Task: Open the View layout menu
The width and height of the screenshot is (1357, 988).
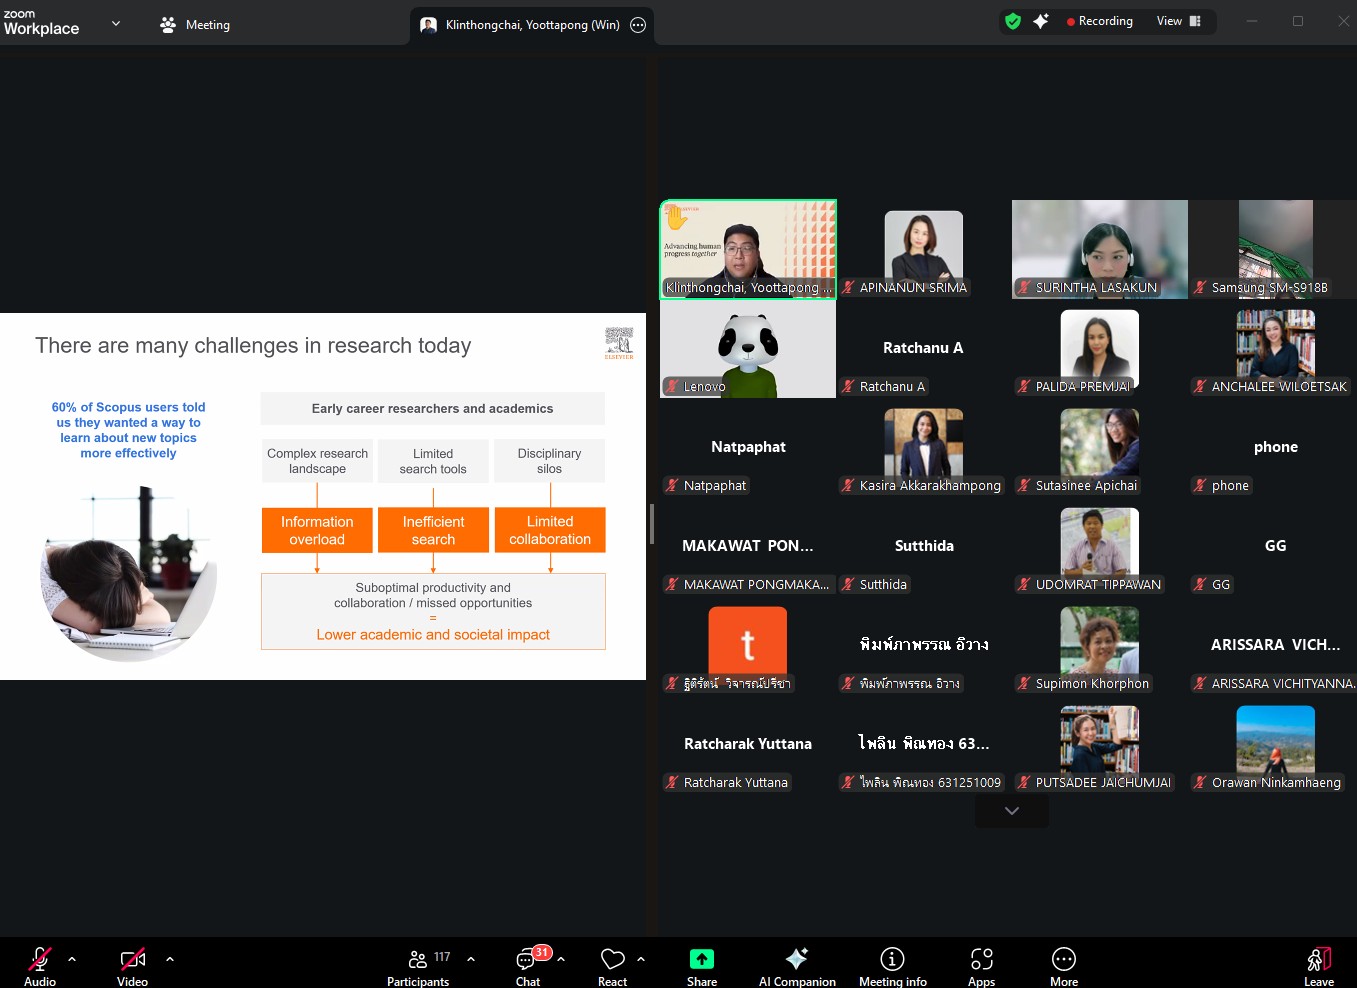Action: (1178, 21)
